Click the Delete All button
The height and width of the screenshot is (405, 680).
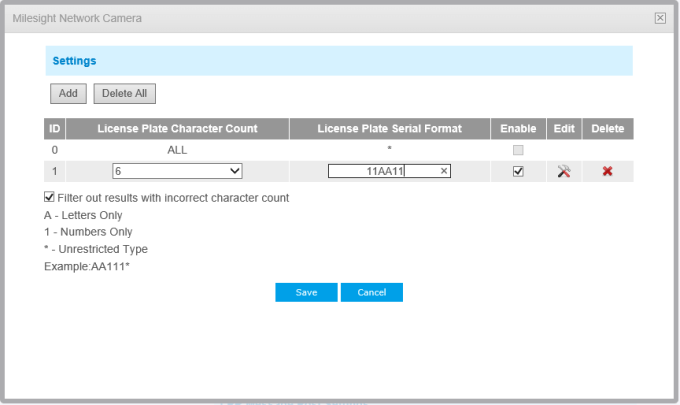[x=125, y=94]
